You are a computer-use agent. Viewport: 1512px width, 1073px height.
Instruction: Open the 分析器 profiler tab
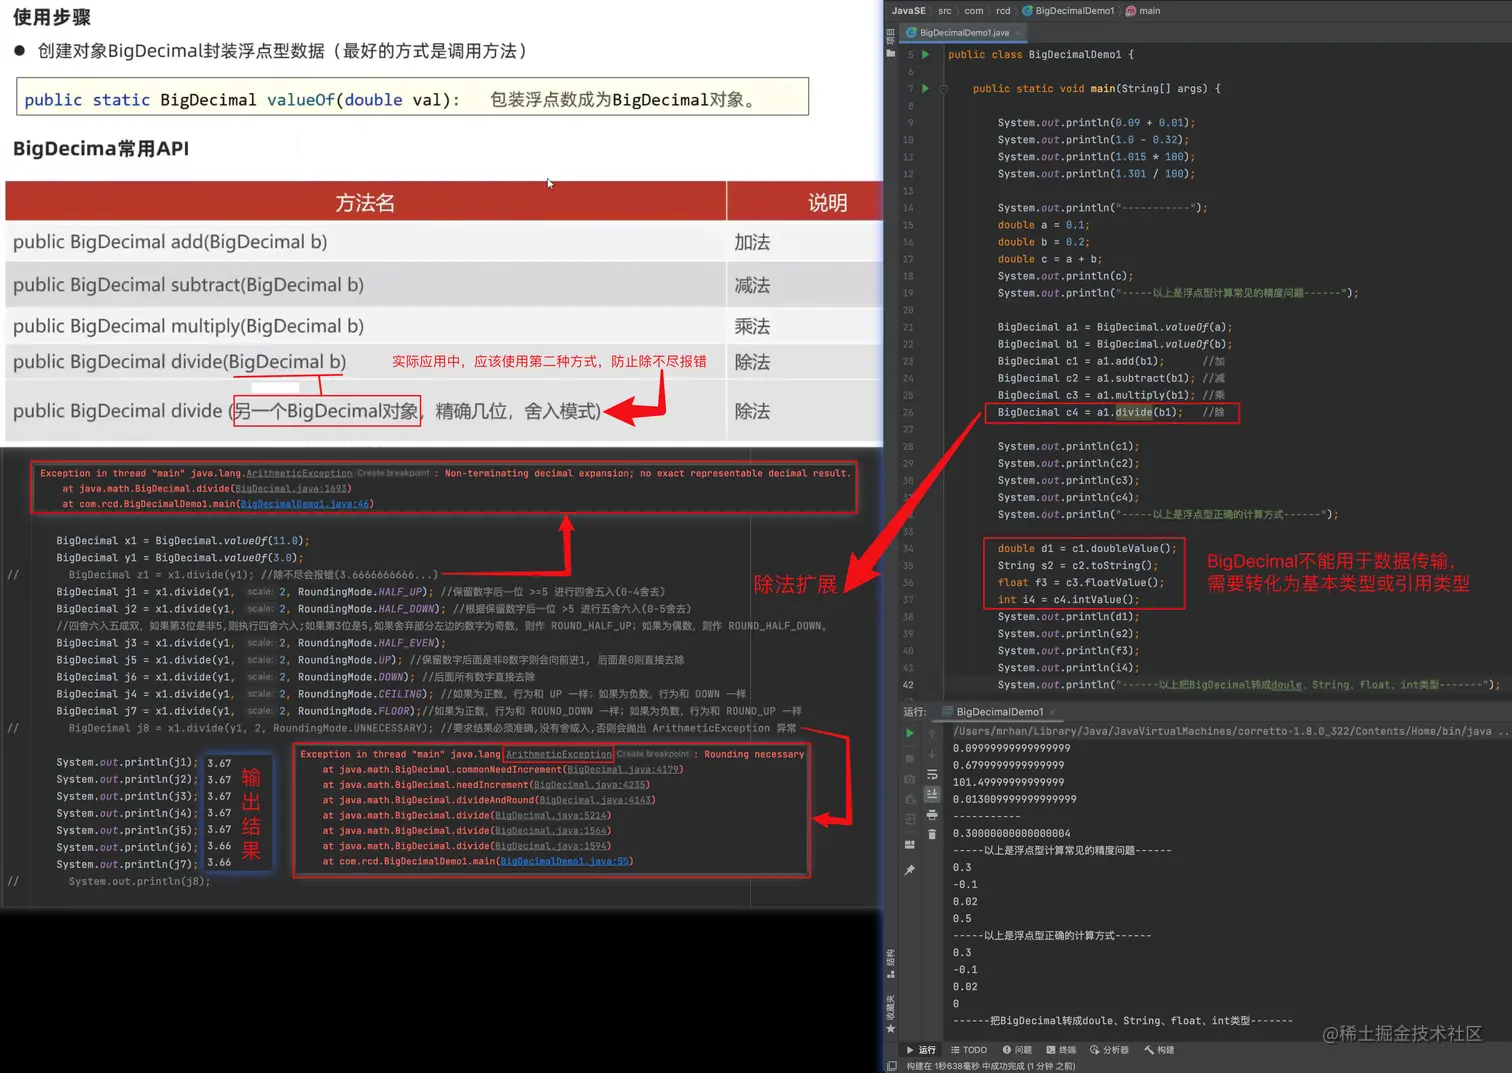1109,1050
